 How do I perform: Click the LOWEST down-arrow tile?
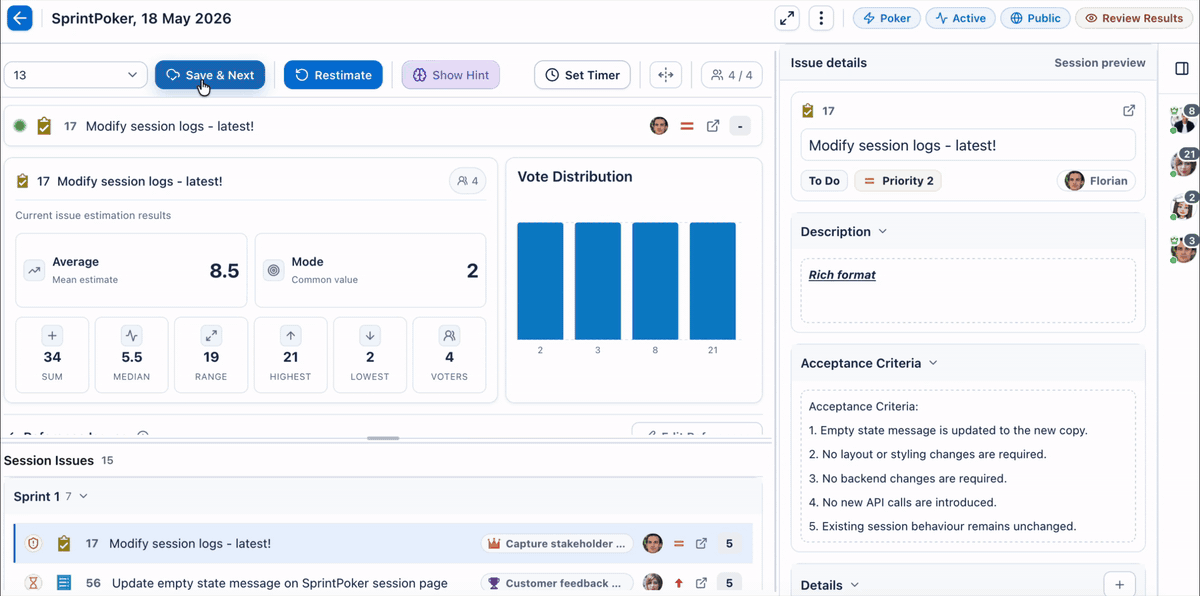(x=370, y=336)
